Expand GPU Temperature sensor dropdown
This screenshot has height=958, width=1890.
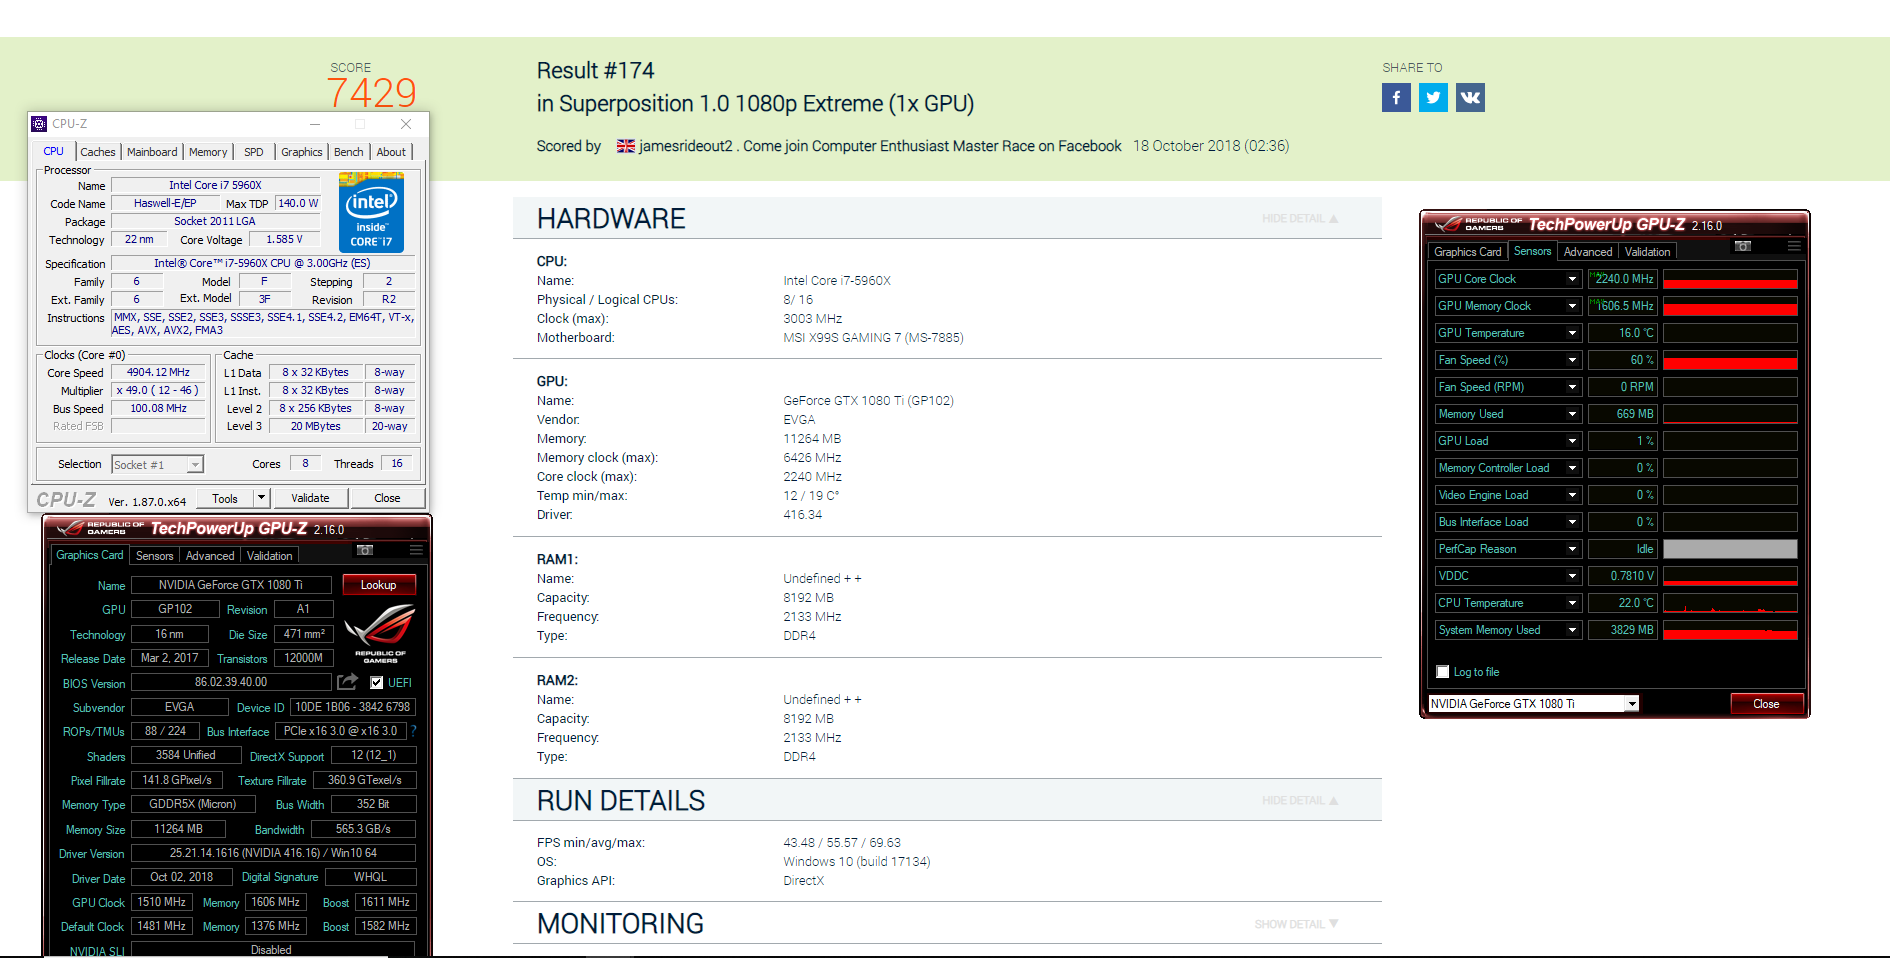point(1573,333)
